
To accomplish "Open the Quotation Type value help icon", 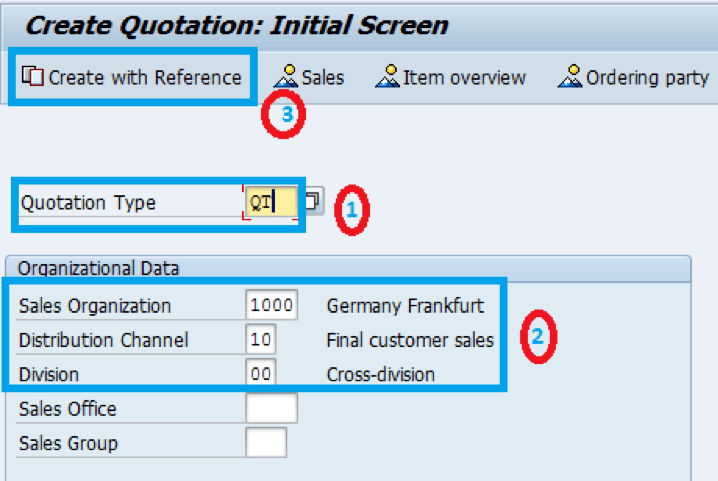I will pos(313,201).
